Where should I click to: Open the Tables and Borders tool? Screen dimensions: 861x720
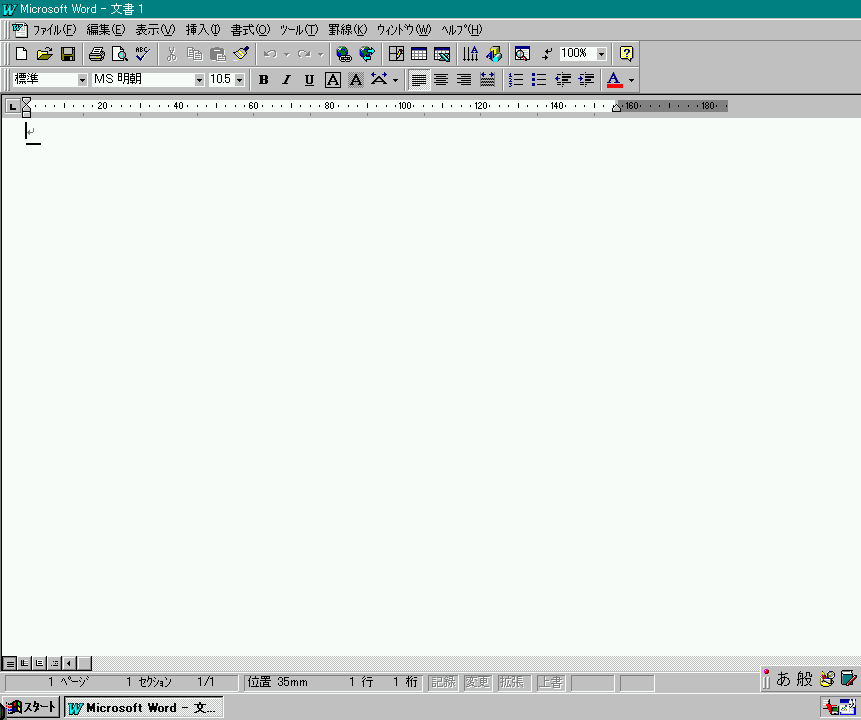tap(396, 54)
